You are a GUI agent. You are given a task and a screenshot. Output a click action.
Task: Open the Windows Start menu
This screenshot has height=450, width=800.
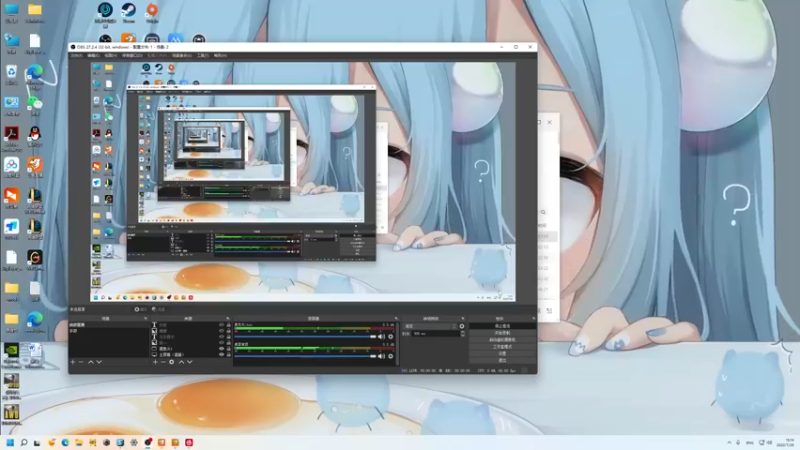click(x=10, y=442)
